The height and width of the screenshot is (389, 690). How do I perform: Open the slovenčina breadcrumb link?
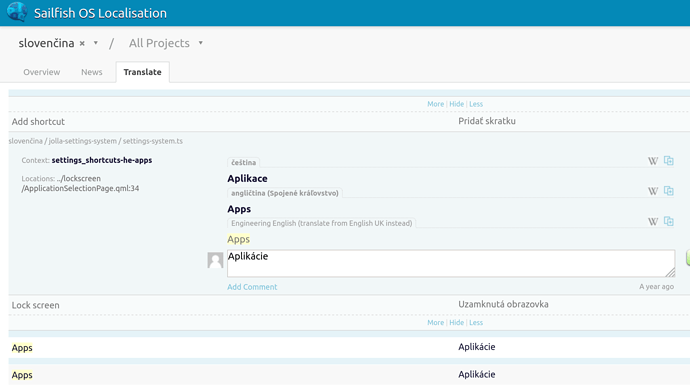point(26,141)
